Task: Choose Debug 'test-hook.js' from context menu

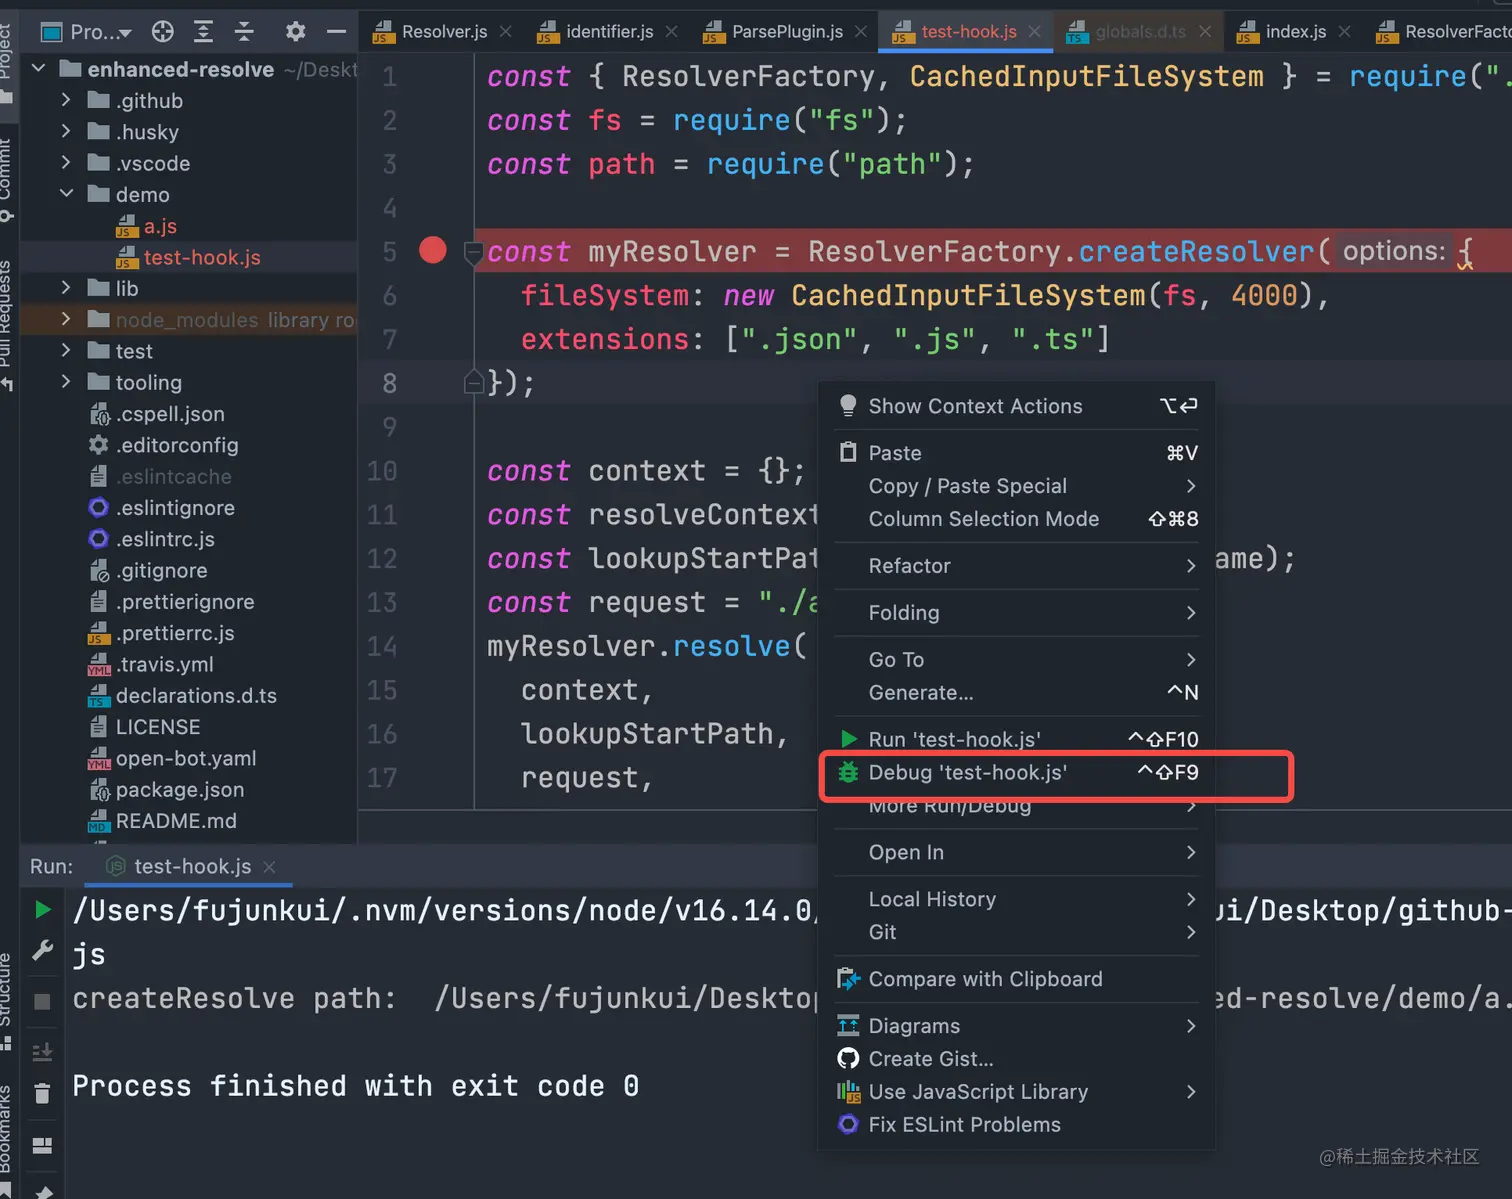Action: 967,773
